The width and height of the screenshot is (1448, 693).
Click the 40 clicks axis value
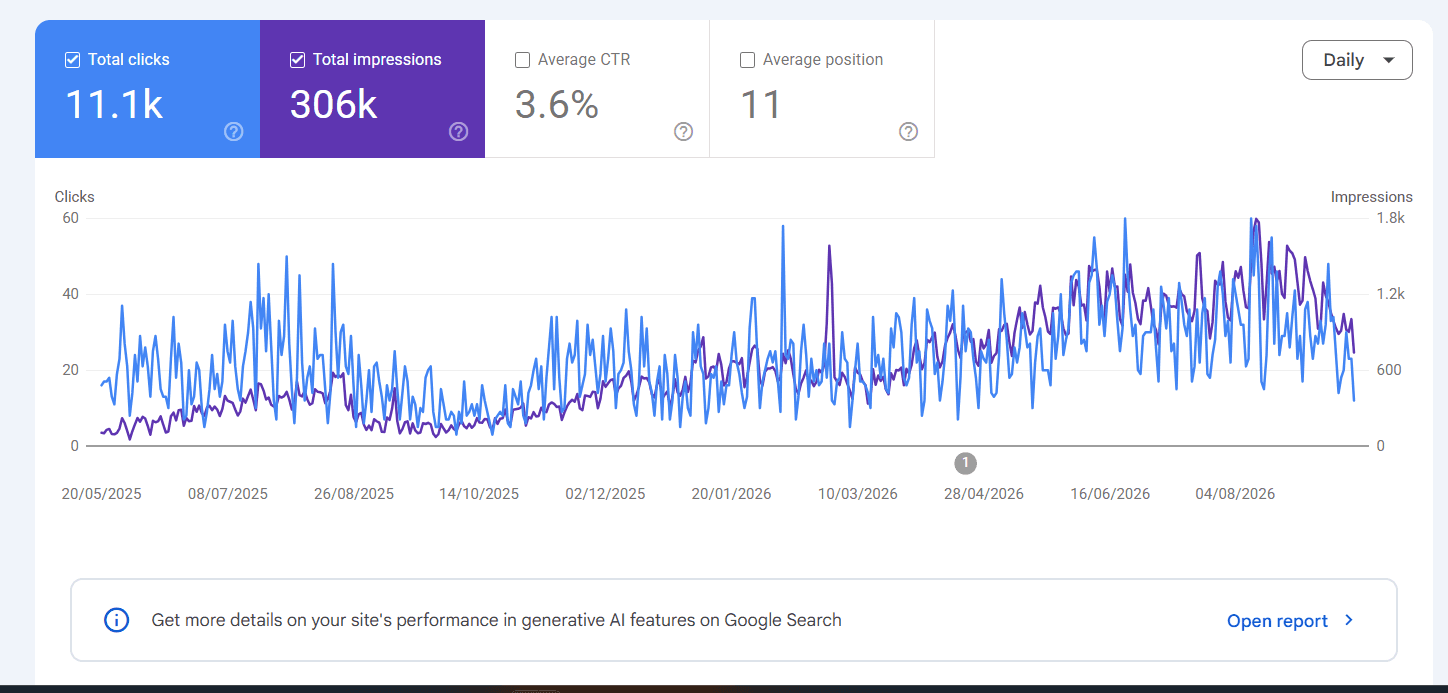point(69,294)
